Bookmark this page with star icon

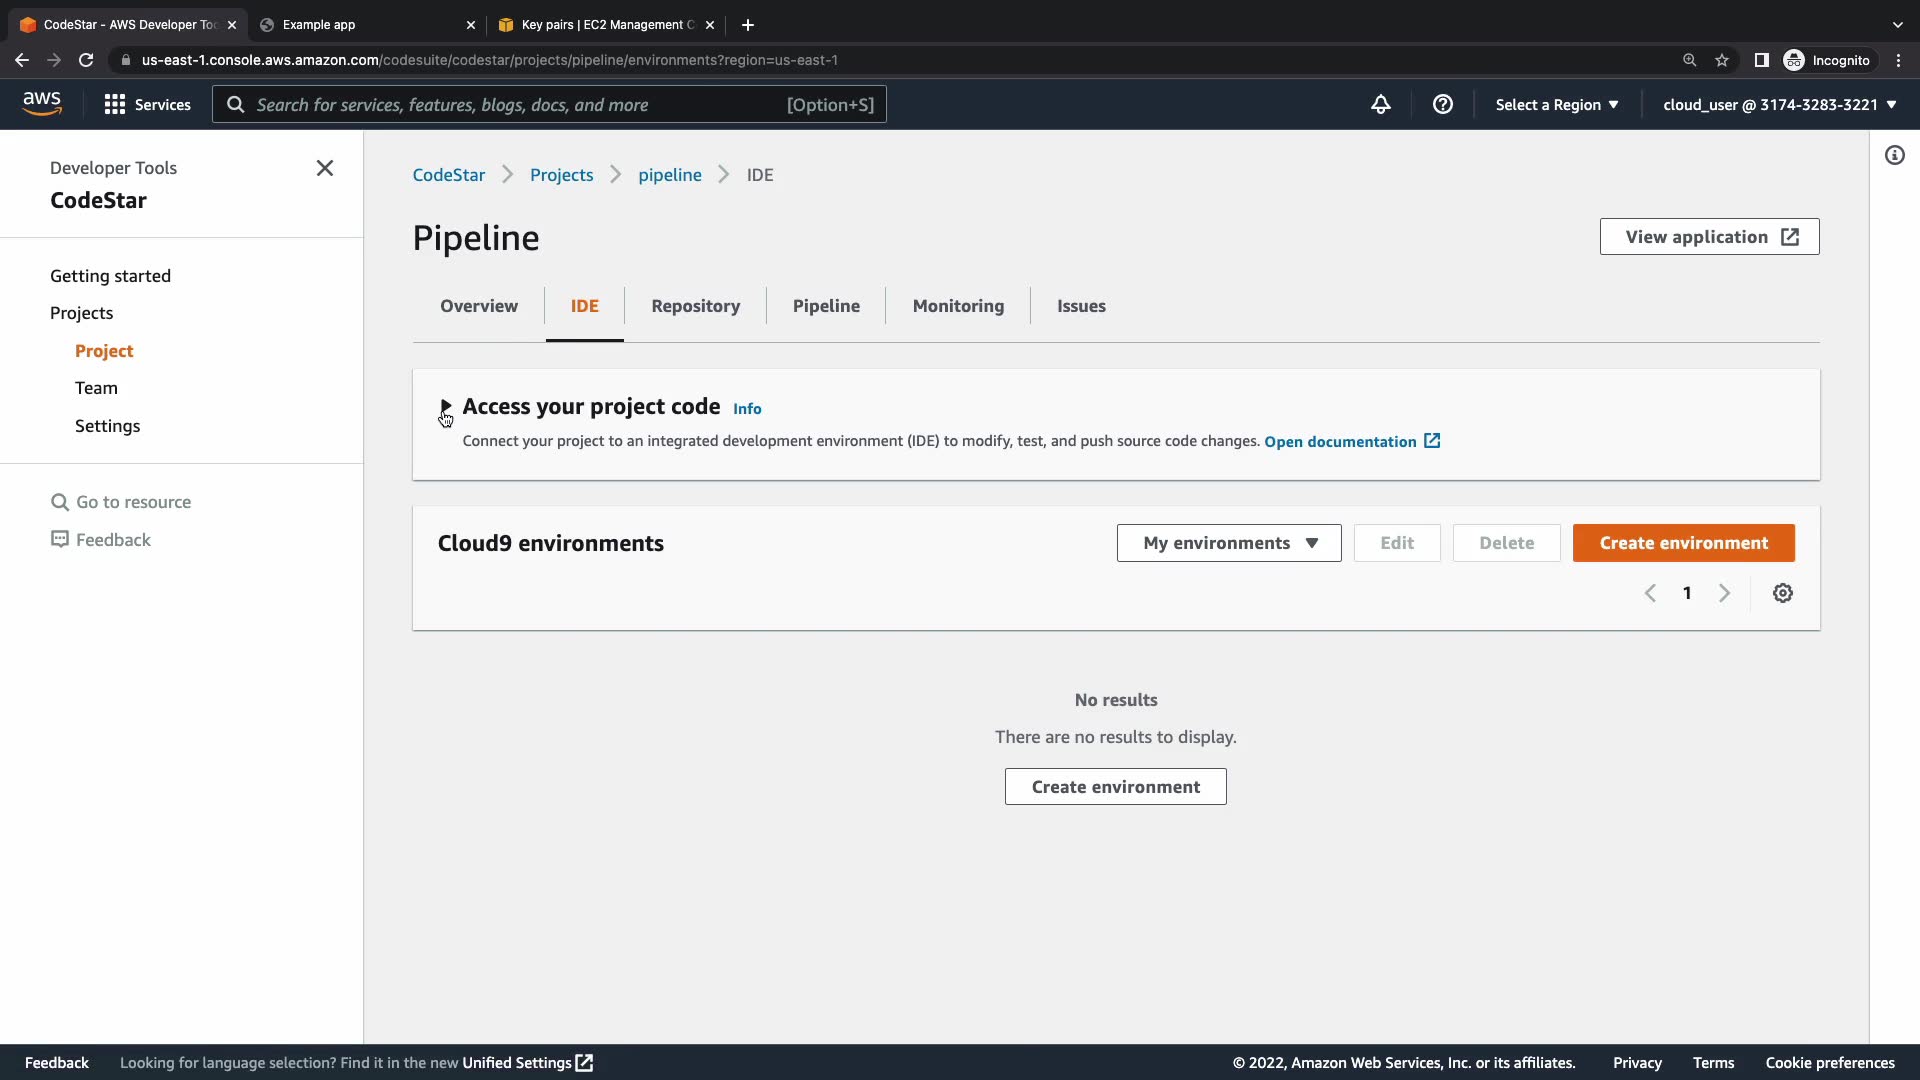coord(1722,60)
